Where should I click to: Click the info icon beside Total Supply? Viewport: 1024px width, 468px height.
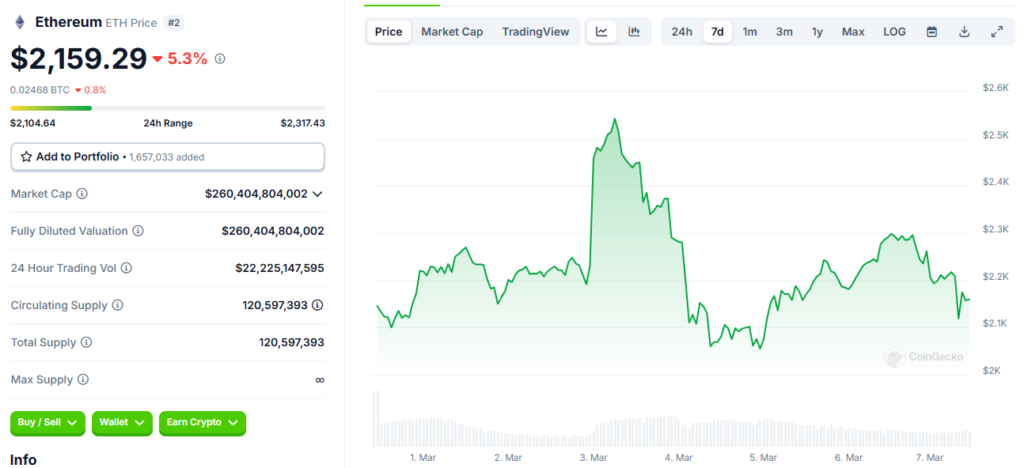(86, 343)
